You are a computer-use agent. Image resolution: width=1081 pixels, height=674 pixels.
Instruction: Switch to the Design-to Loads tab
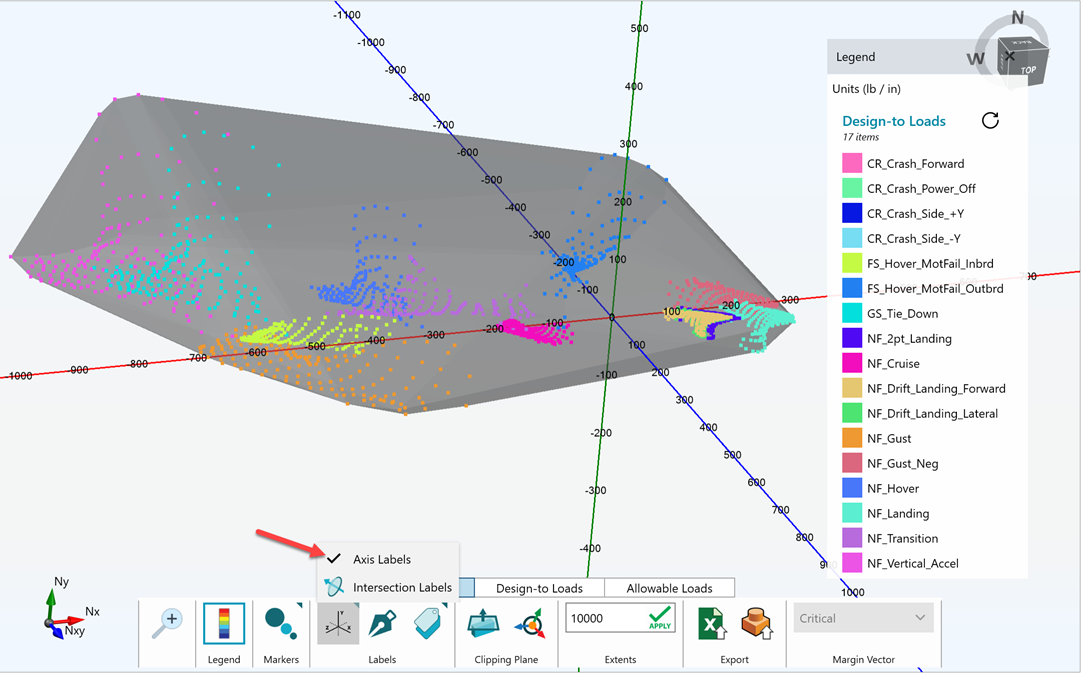point(539,588)
